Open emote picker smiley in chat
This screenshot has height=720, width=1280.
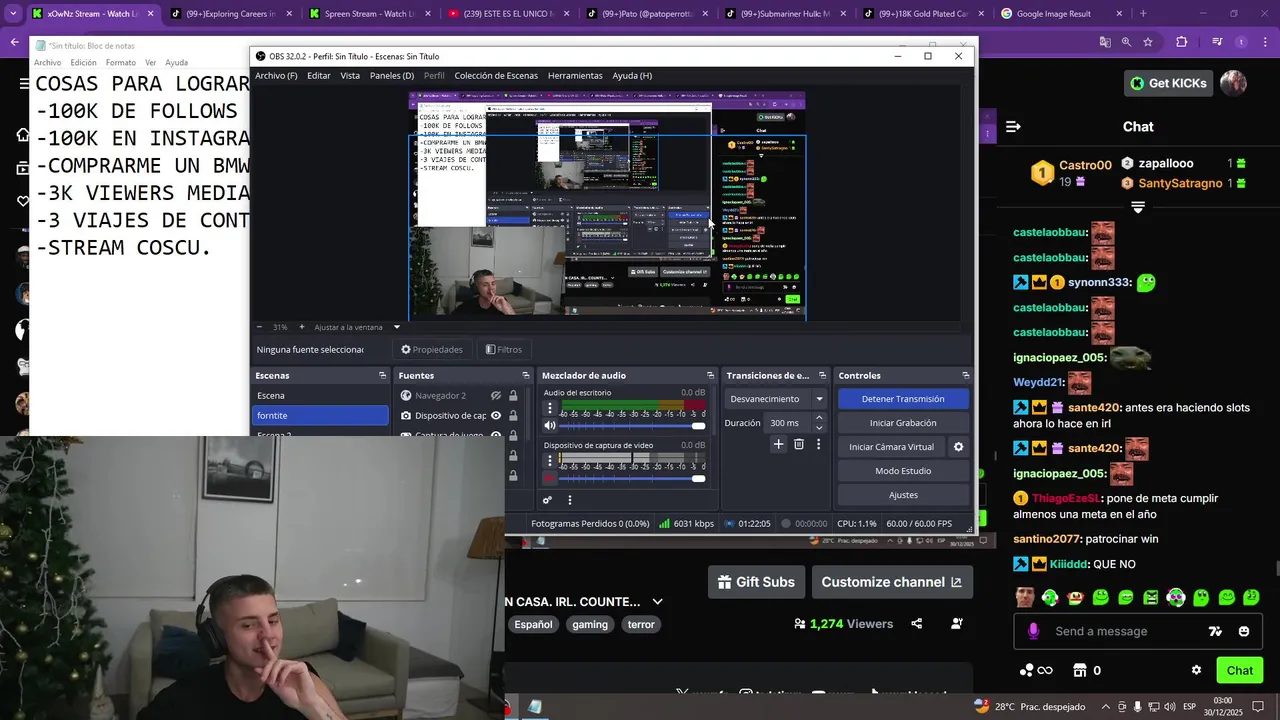pyautogui.click(x=1244, y=631)
